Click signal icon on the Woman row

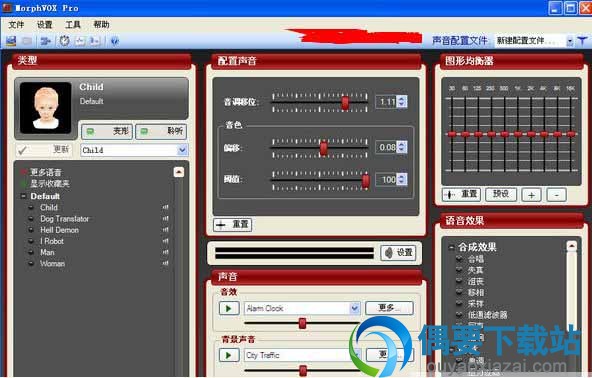165,264
